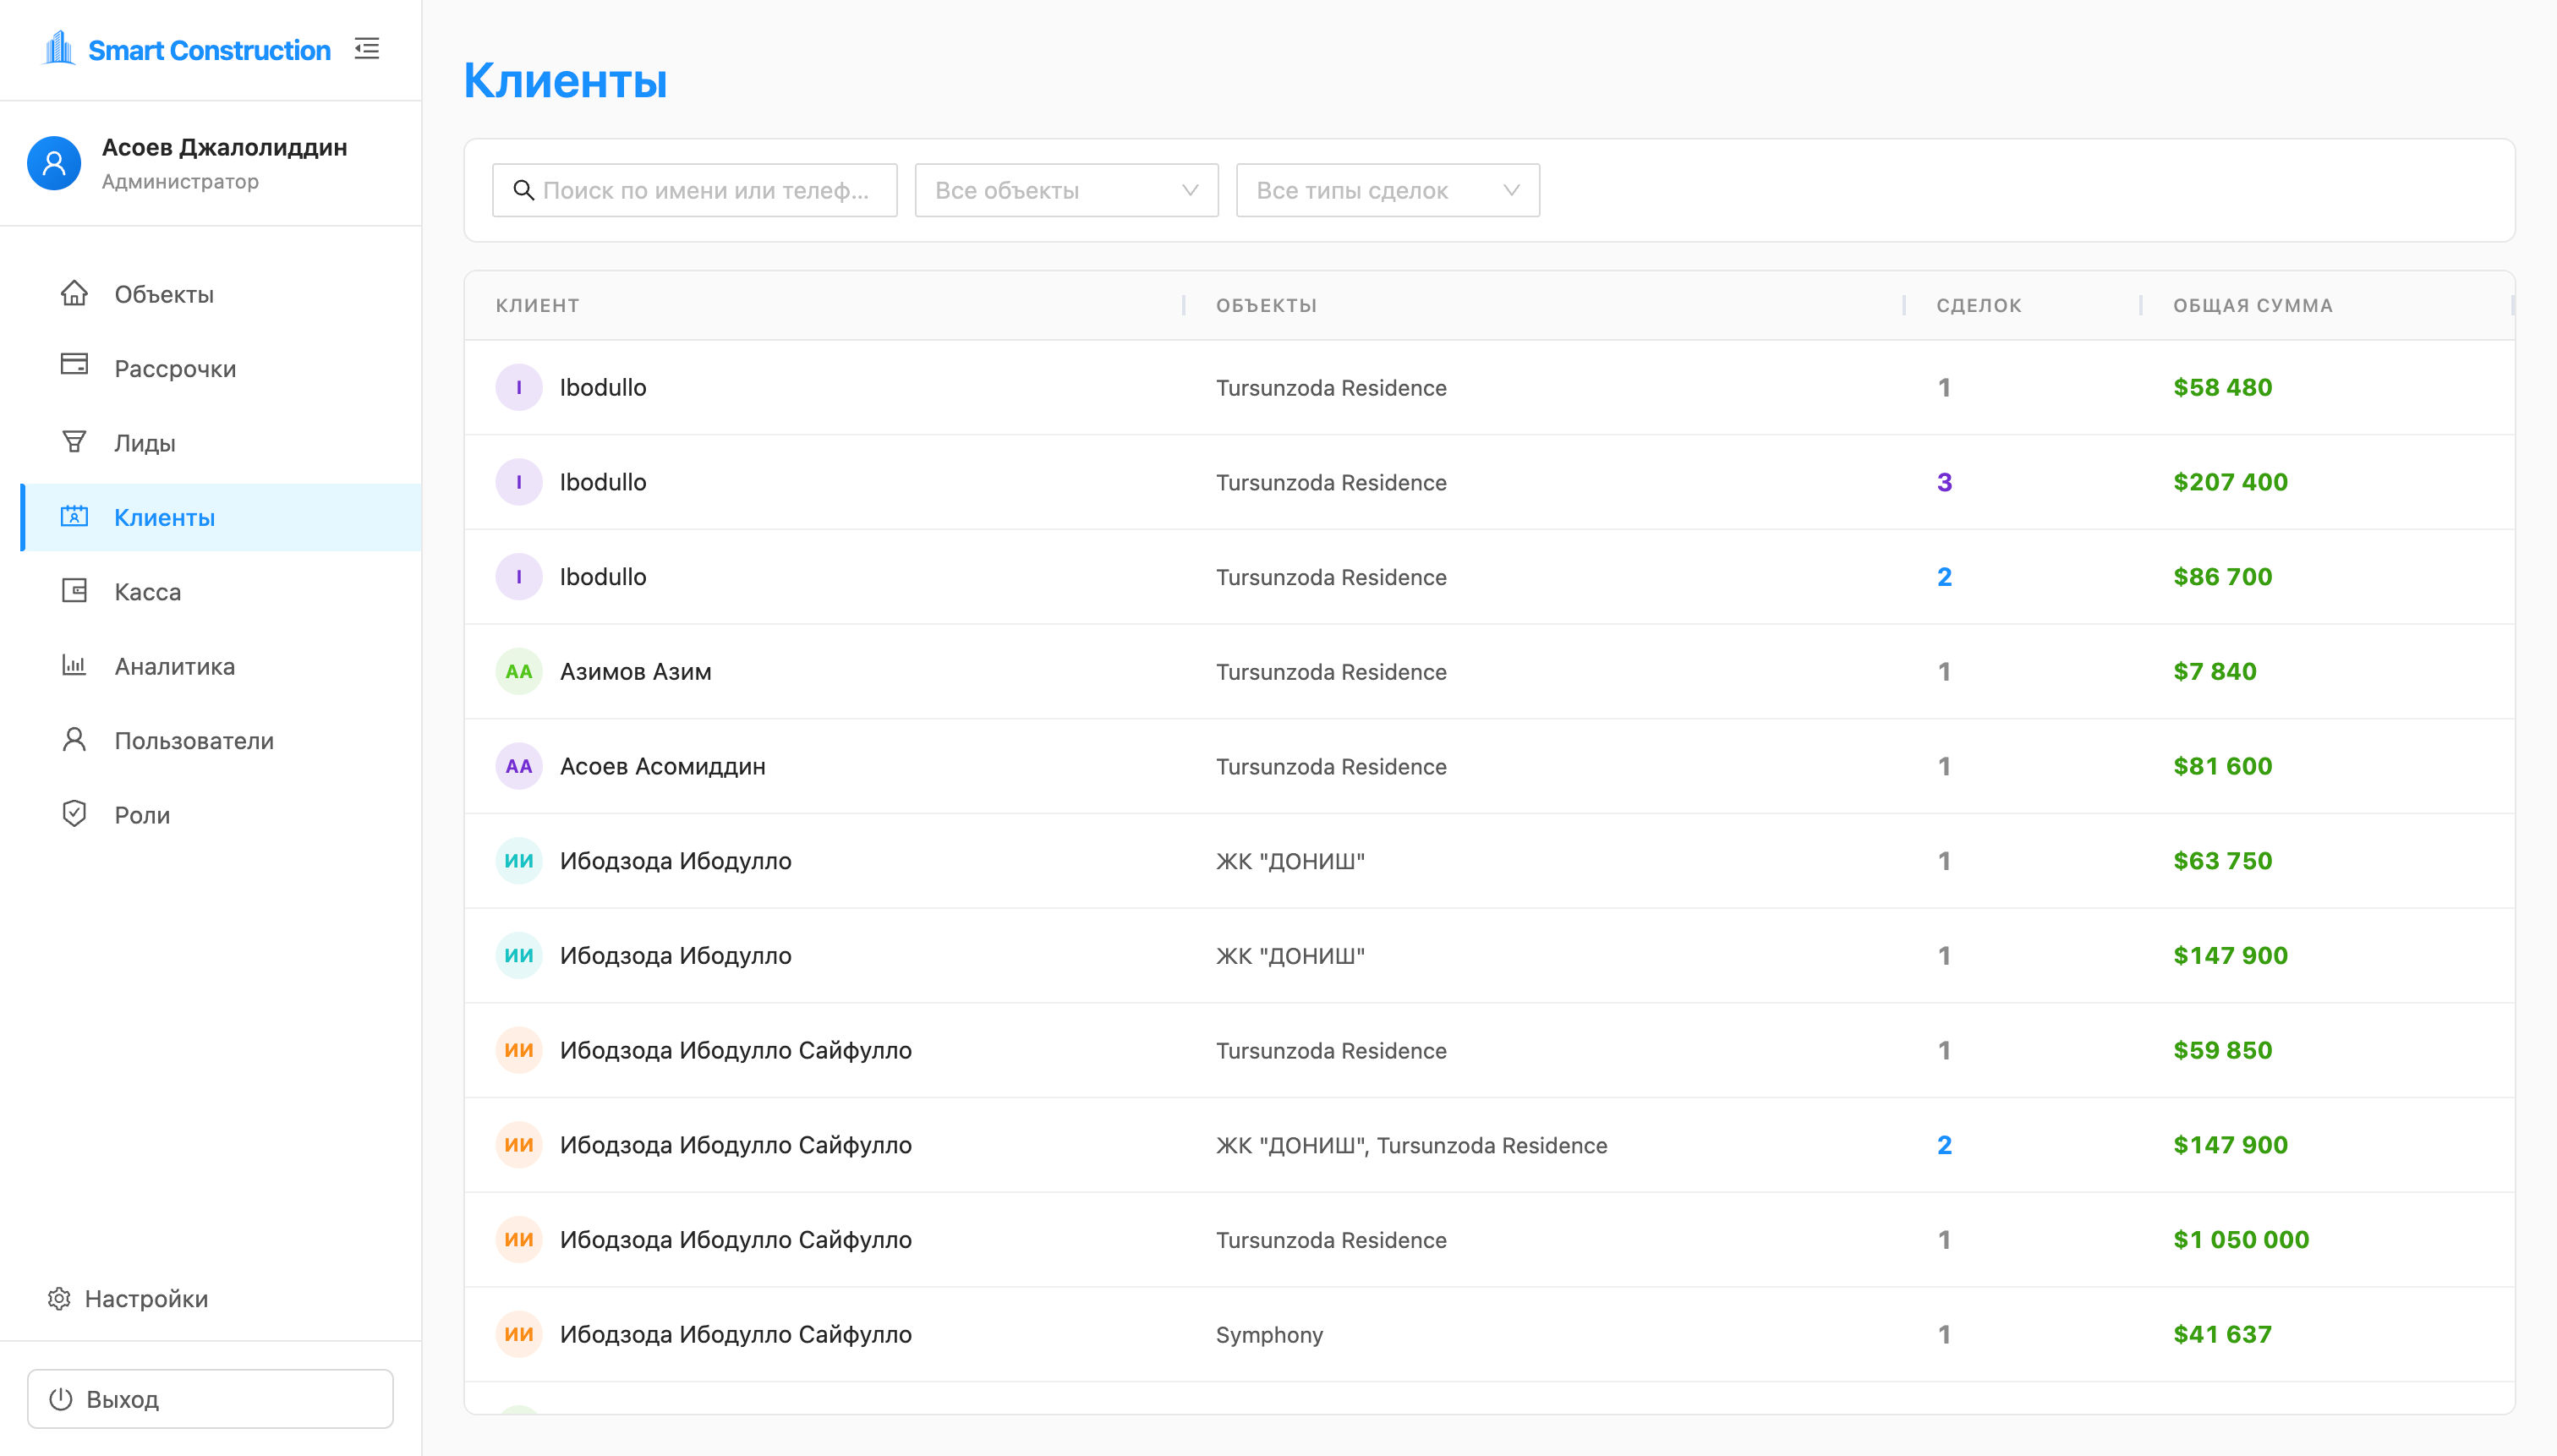Collapse the sidebar with the menu-fold icon
Viewport: 2557px width, 1456px height.
coord(367,48)
